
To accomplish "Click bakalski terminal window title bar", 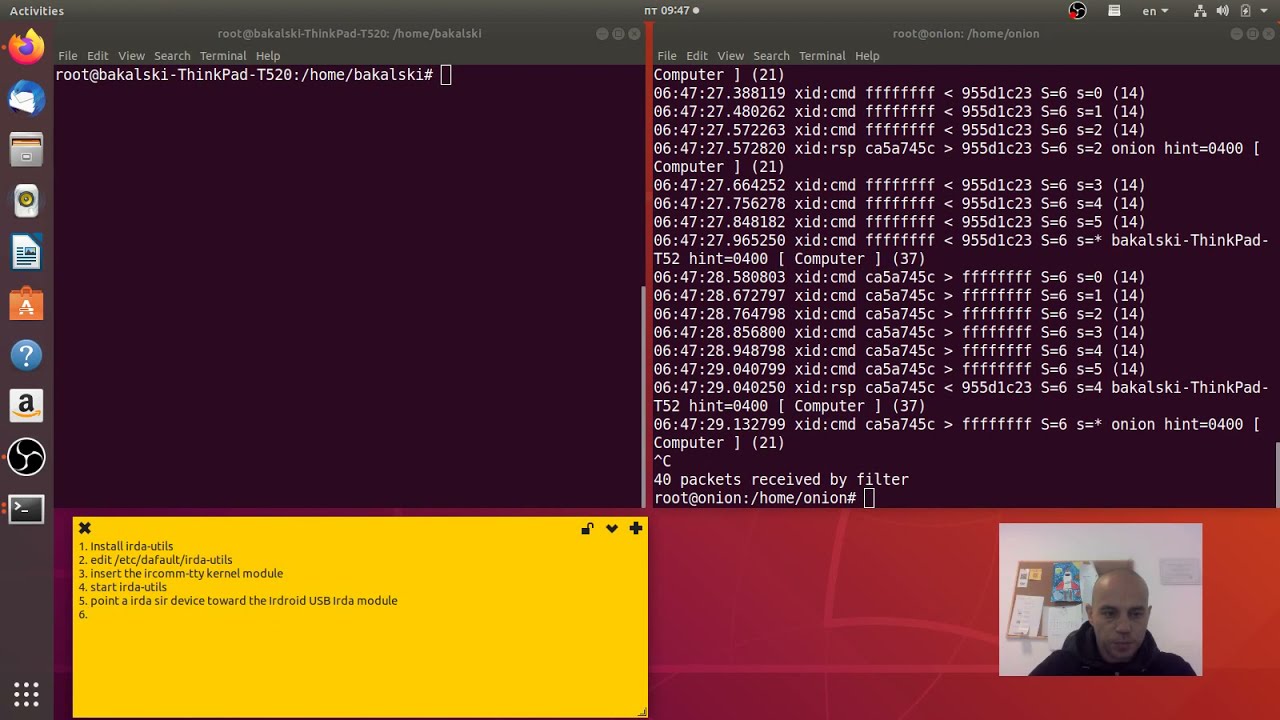I will pos(349,33).
